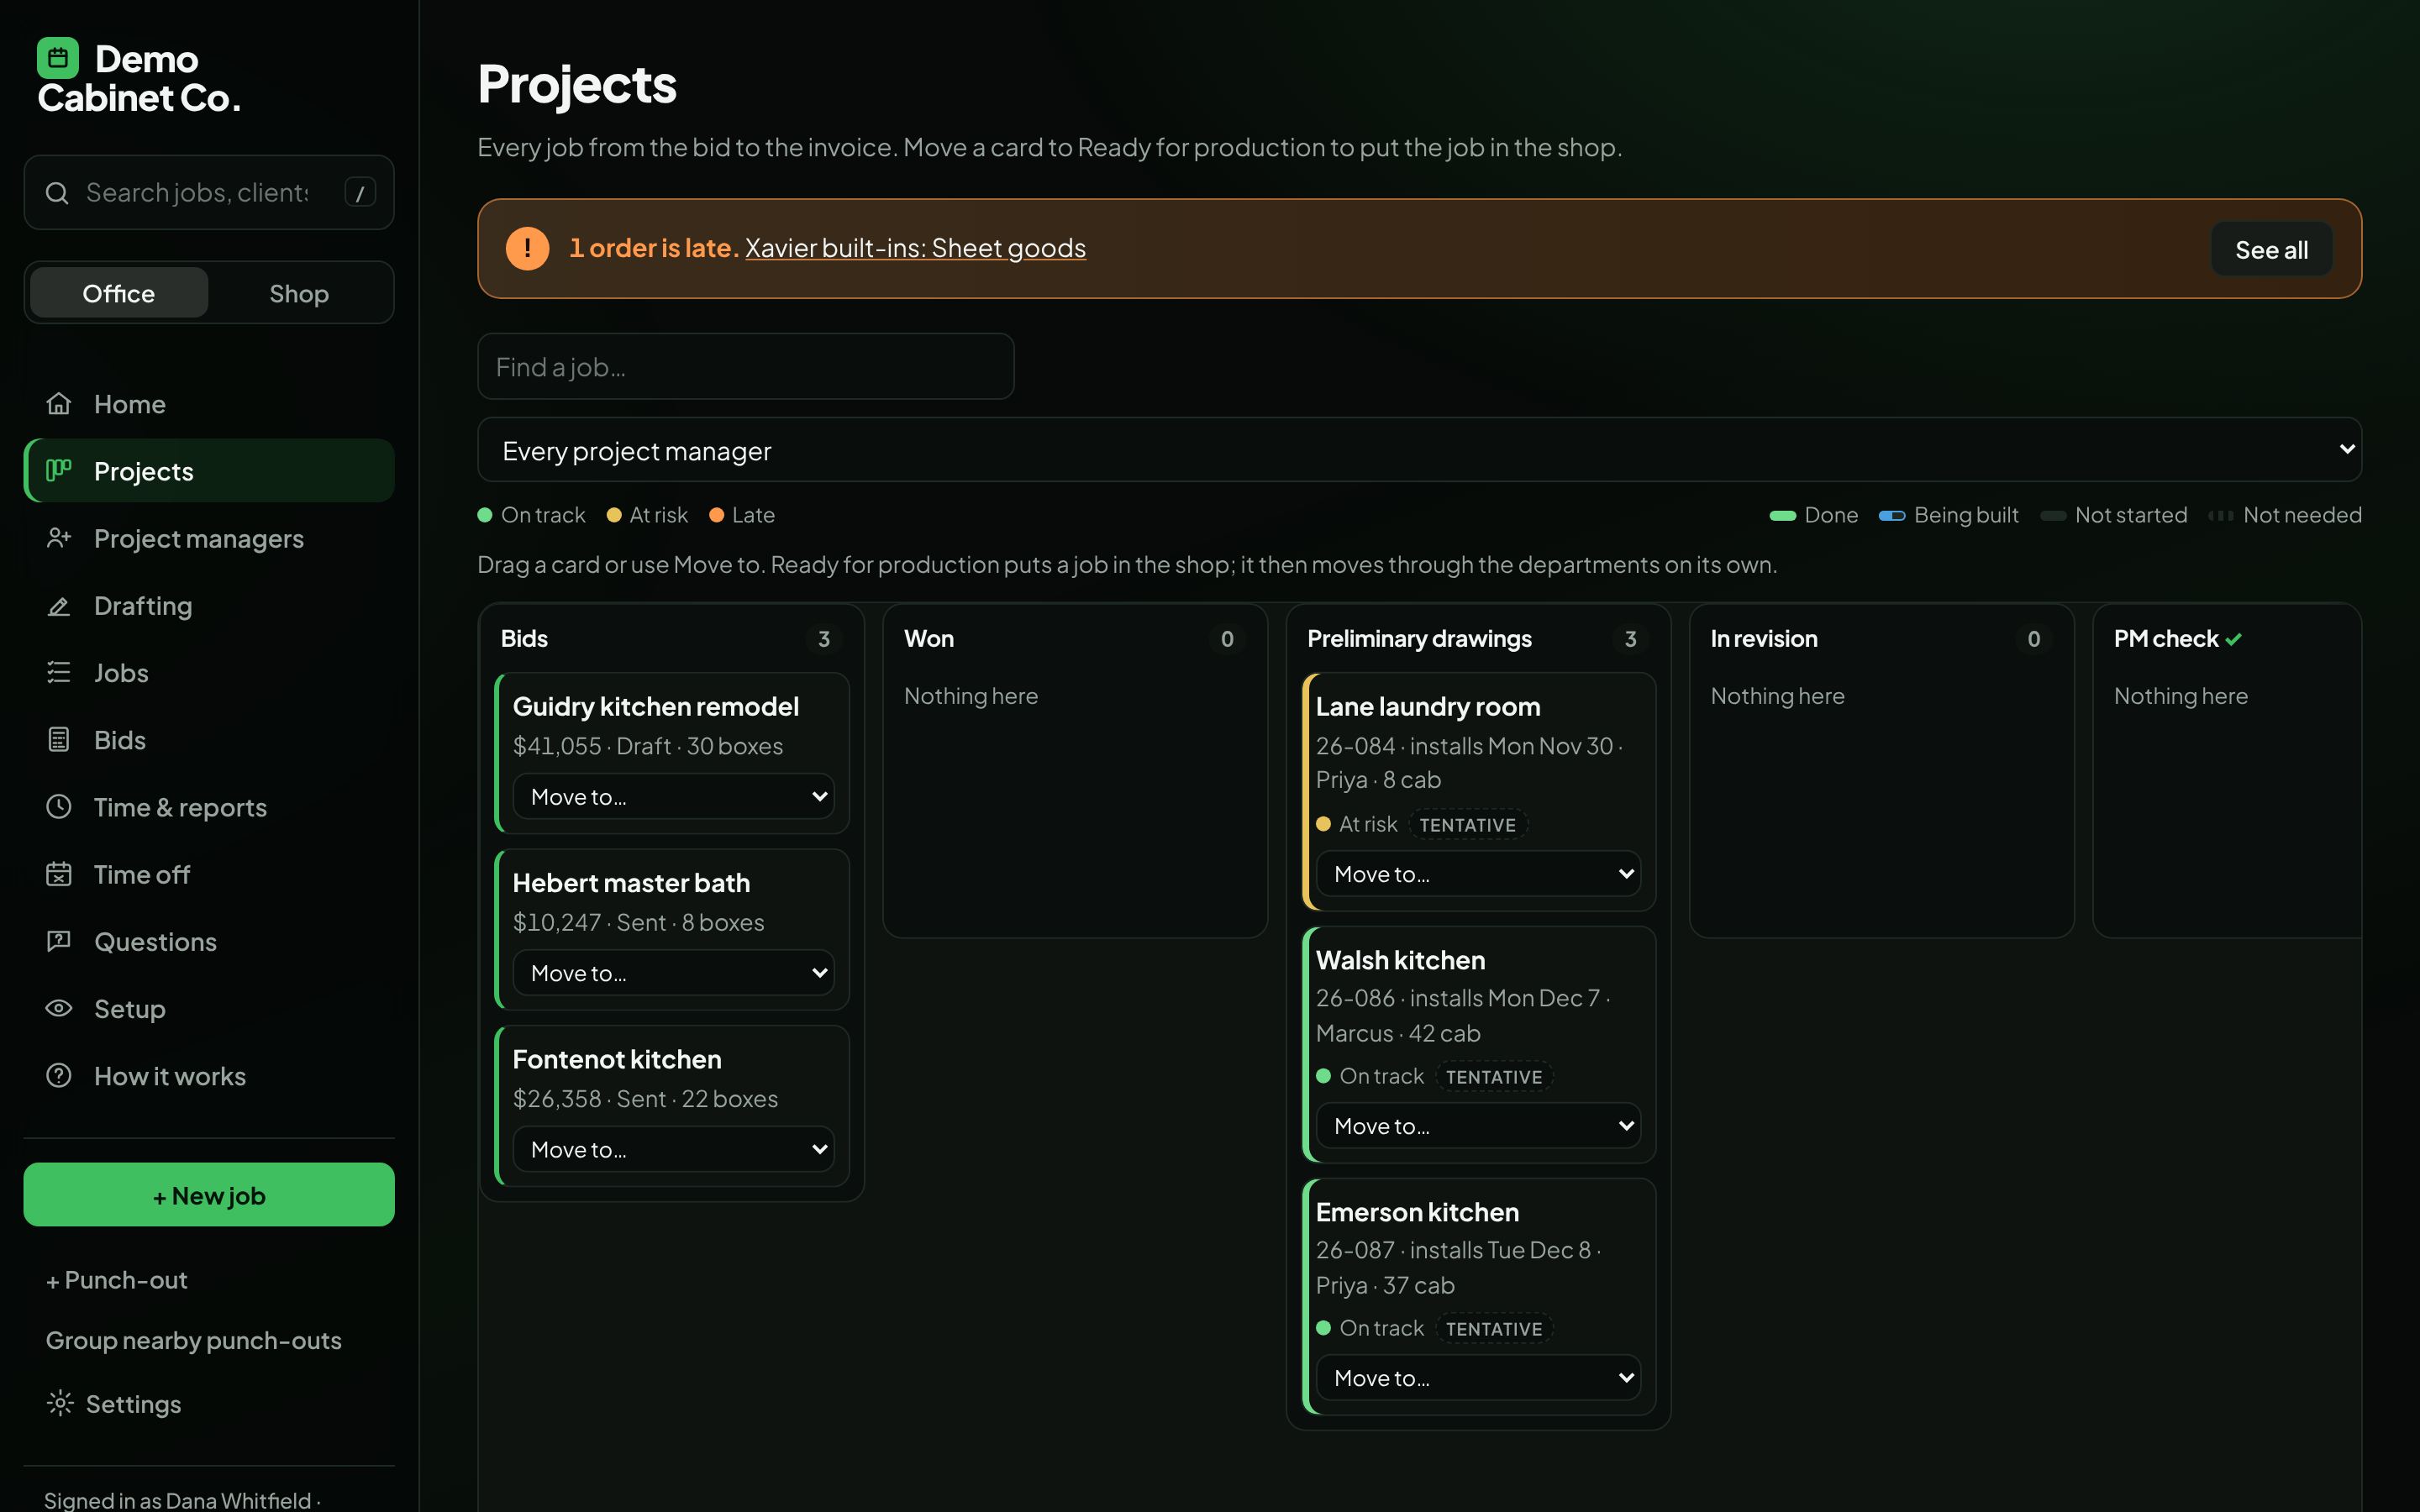Click the Project managers people icon

pos(59,538)
